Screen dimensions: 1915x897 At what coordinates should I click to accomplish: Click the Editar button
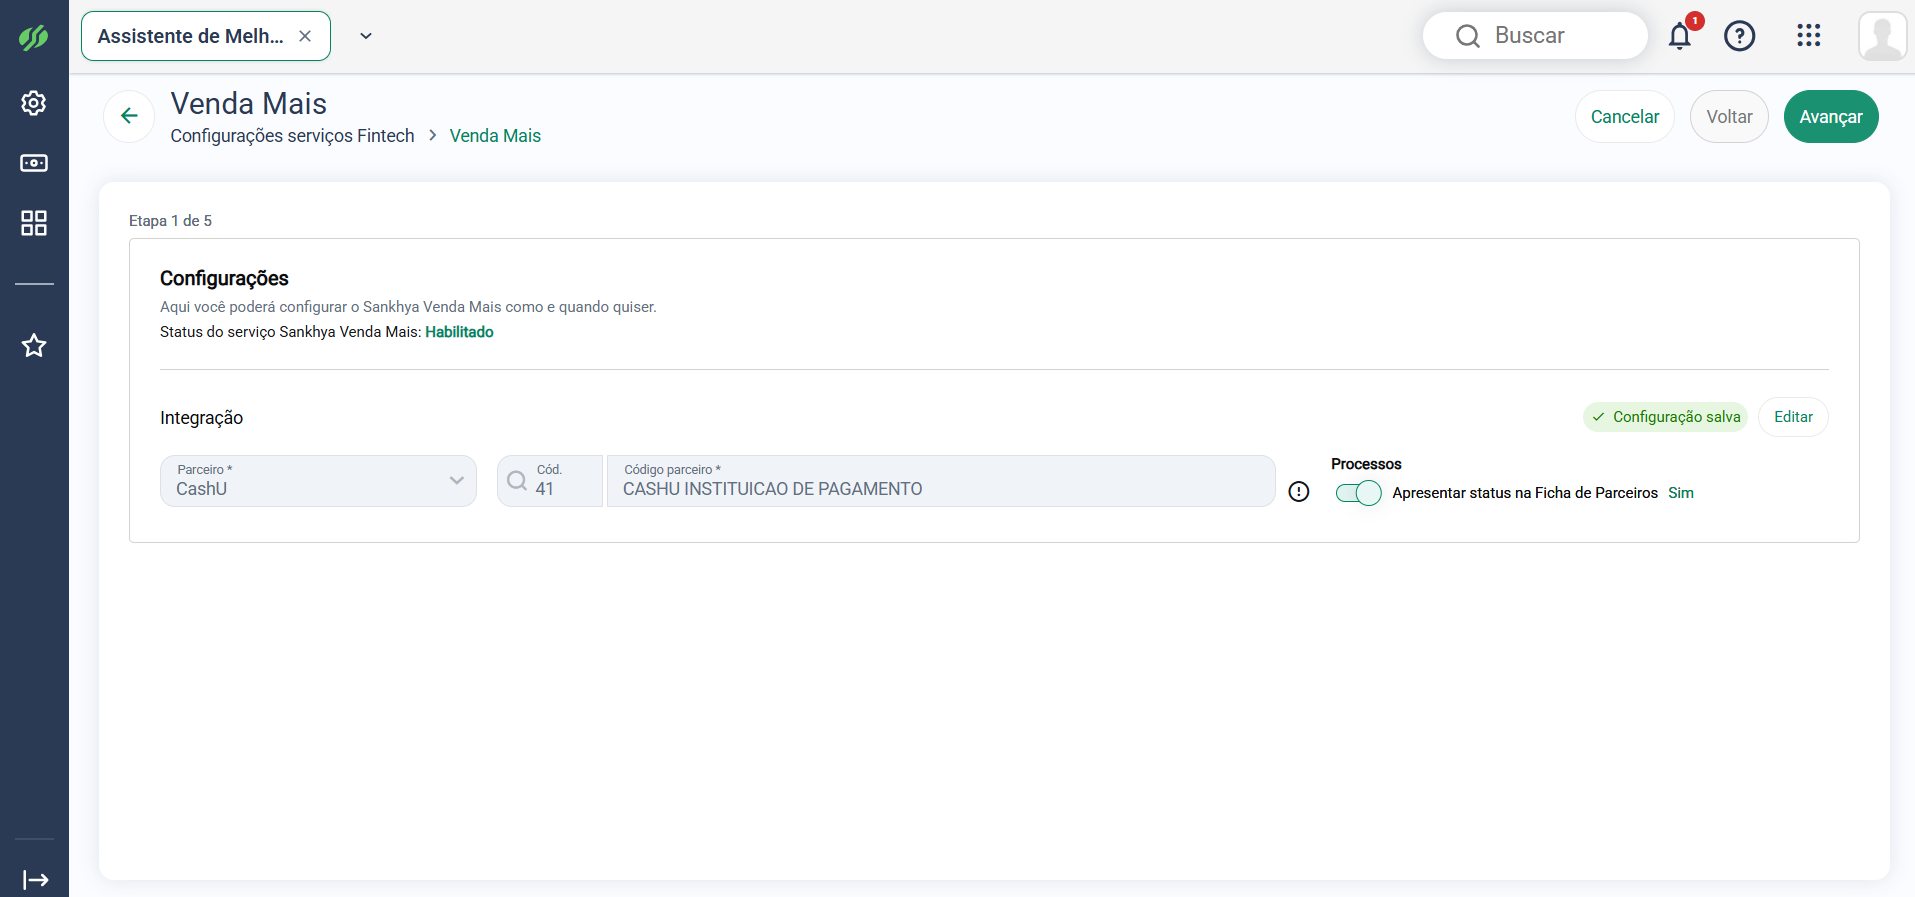(1793, 417)
